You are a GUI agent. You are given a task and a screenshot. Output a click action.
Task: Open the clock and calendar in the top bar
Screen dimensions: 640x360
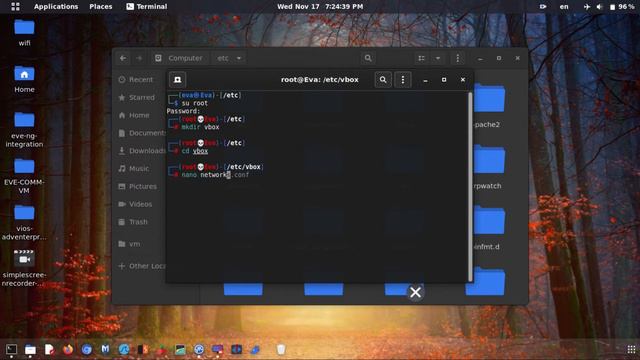coord(320,7)
